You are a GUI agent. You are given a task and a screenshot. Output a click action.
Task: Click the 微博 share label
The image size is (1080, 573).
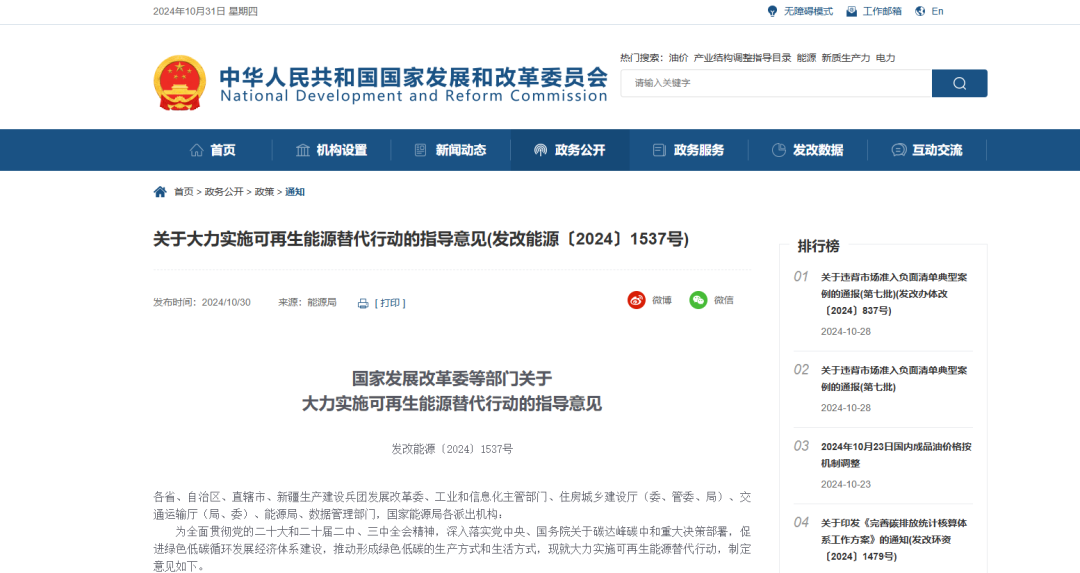pyautogui.click(x=662, y=300)
